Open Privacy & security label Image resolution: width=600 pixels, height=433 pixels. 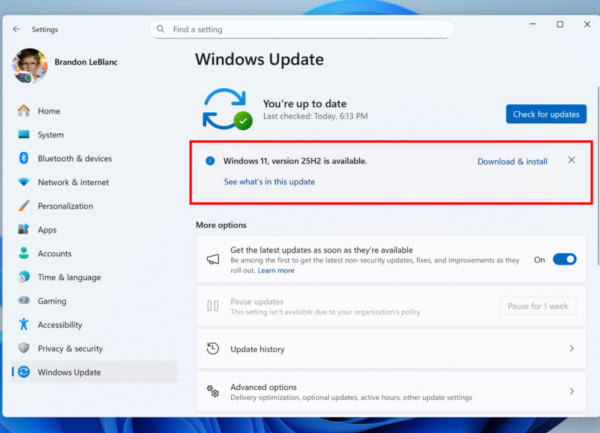[70, 348]
